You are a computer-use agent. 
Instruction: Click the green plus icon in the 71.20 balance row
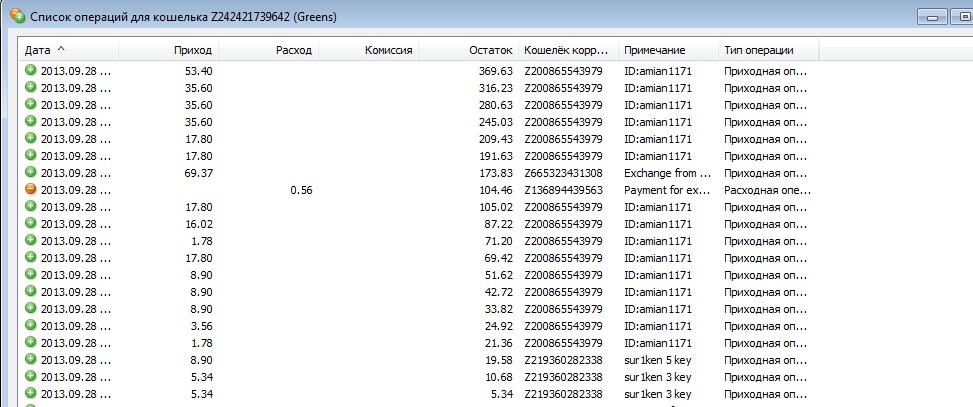pyautogui.click(x=30, y=240)
